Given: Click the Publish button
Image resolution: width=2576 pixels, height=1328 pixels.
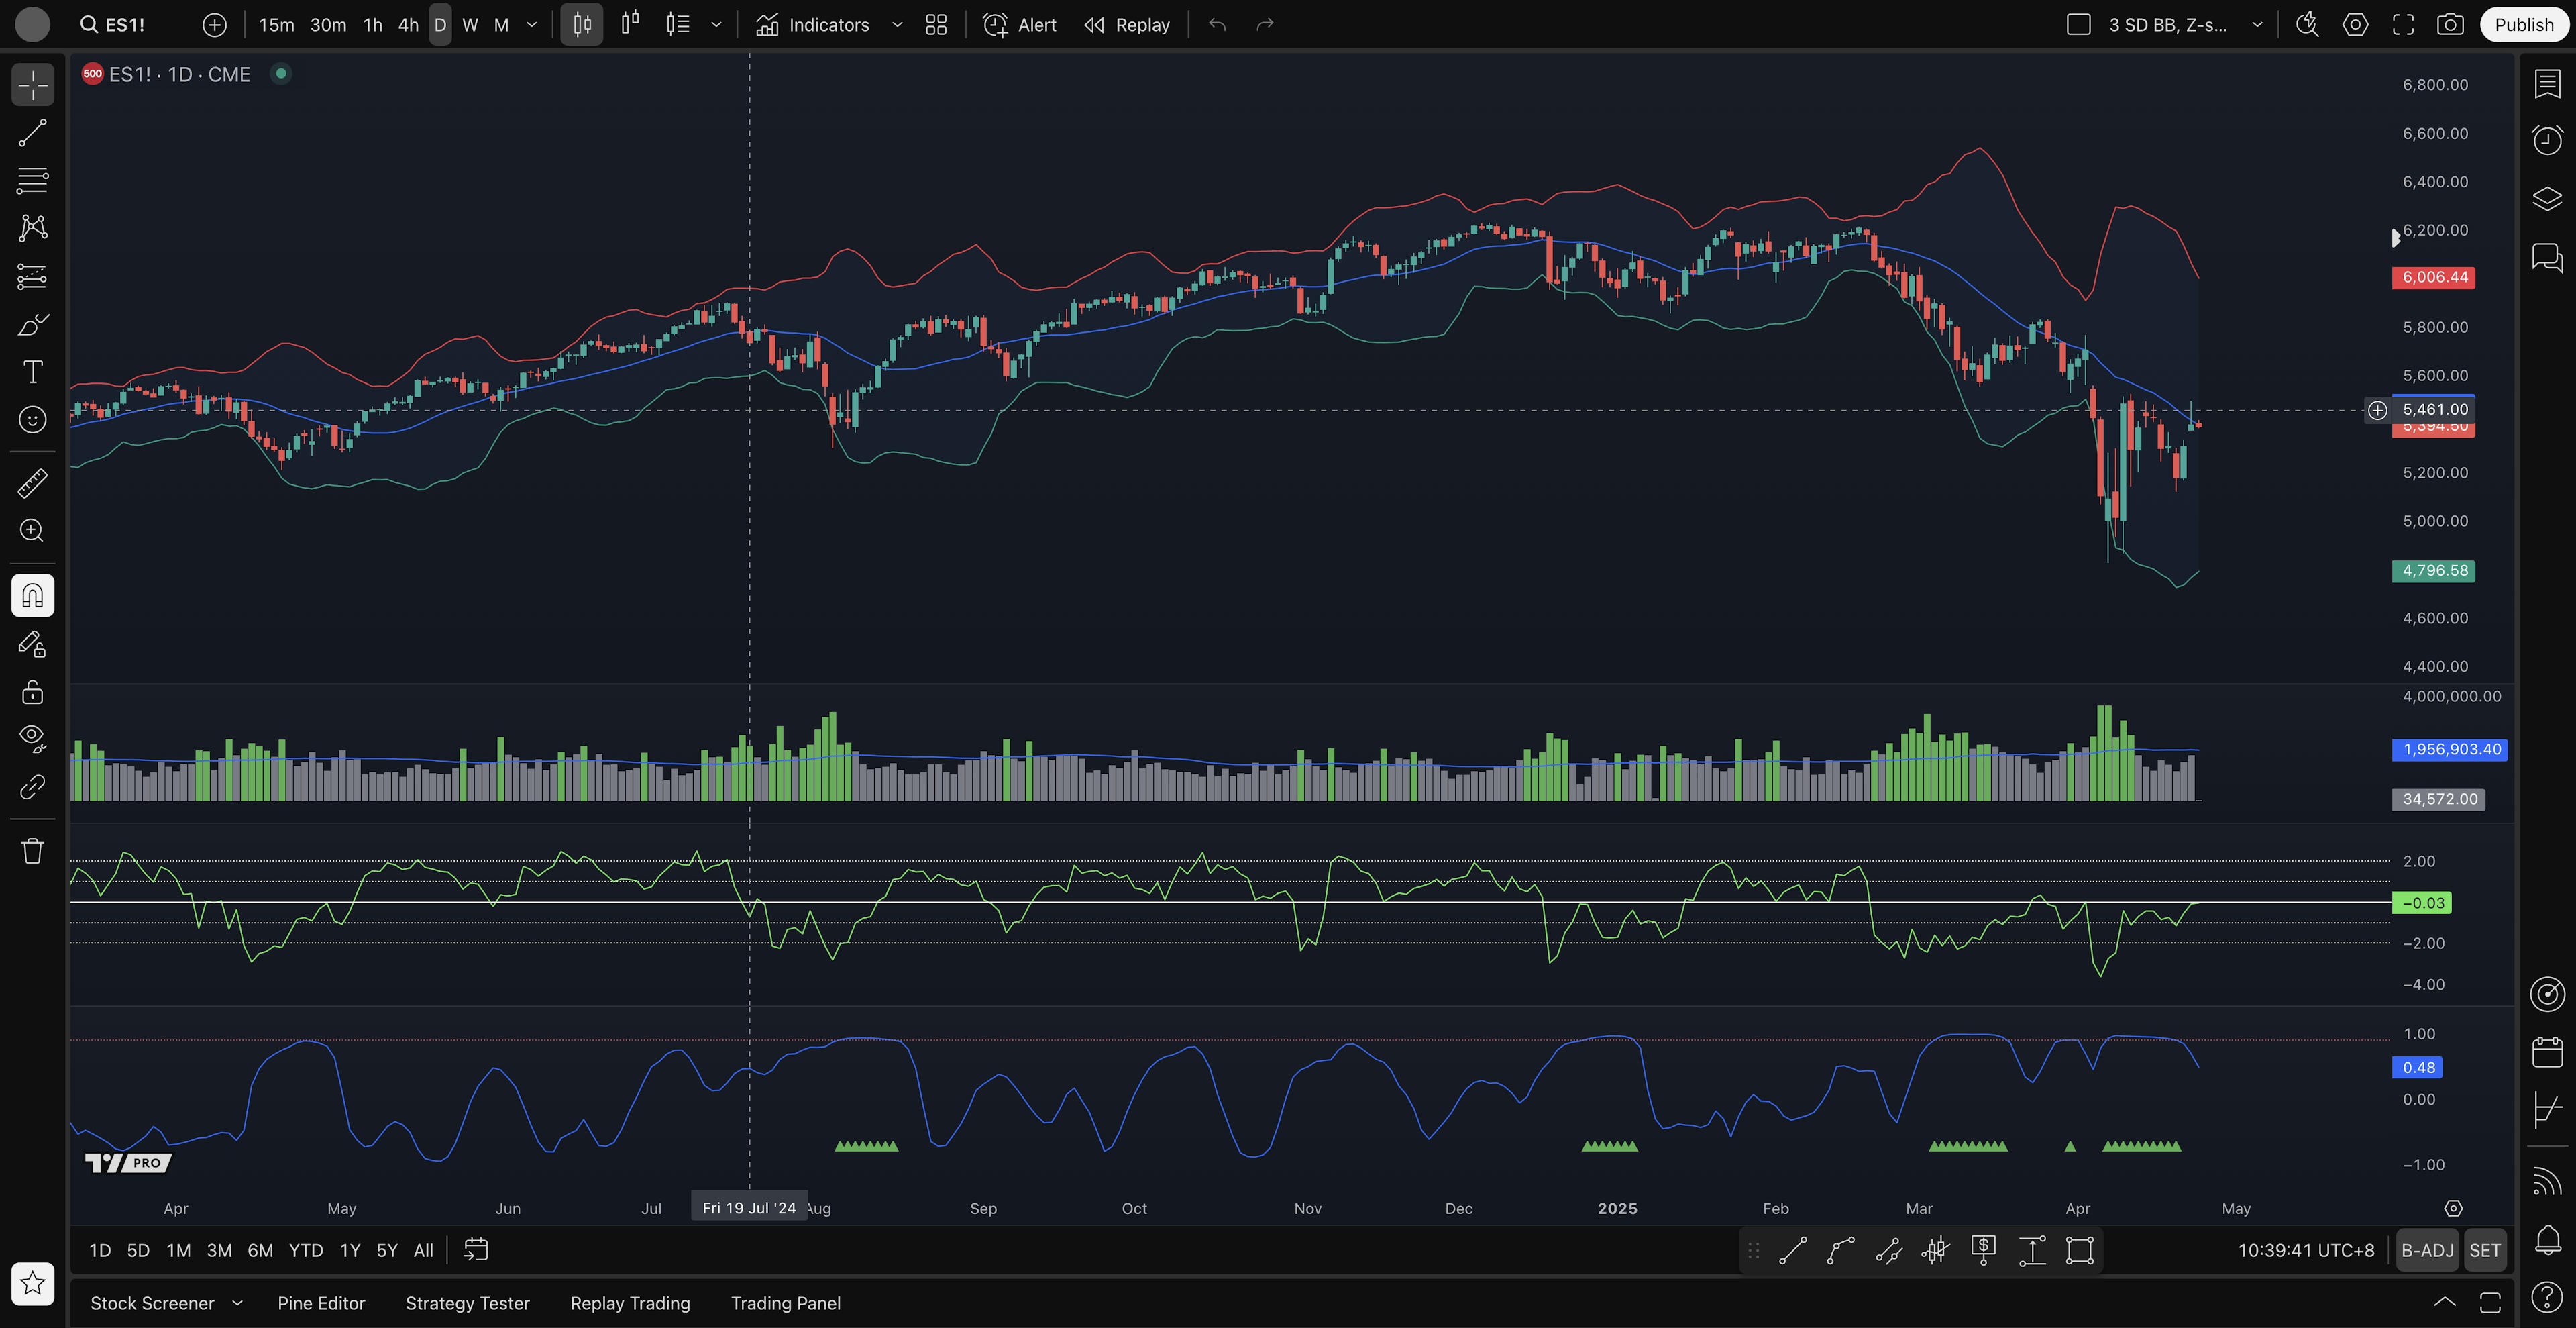Looking at the screenshot, I should click(2523, 25).
